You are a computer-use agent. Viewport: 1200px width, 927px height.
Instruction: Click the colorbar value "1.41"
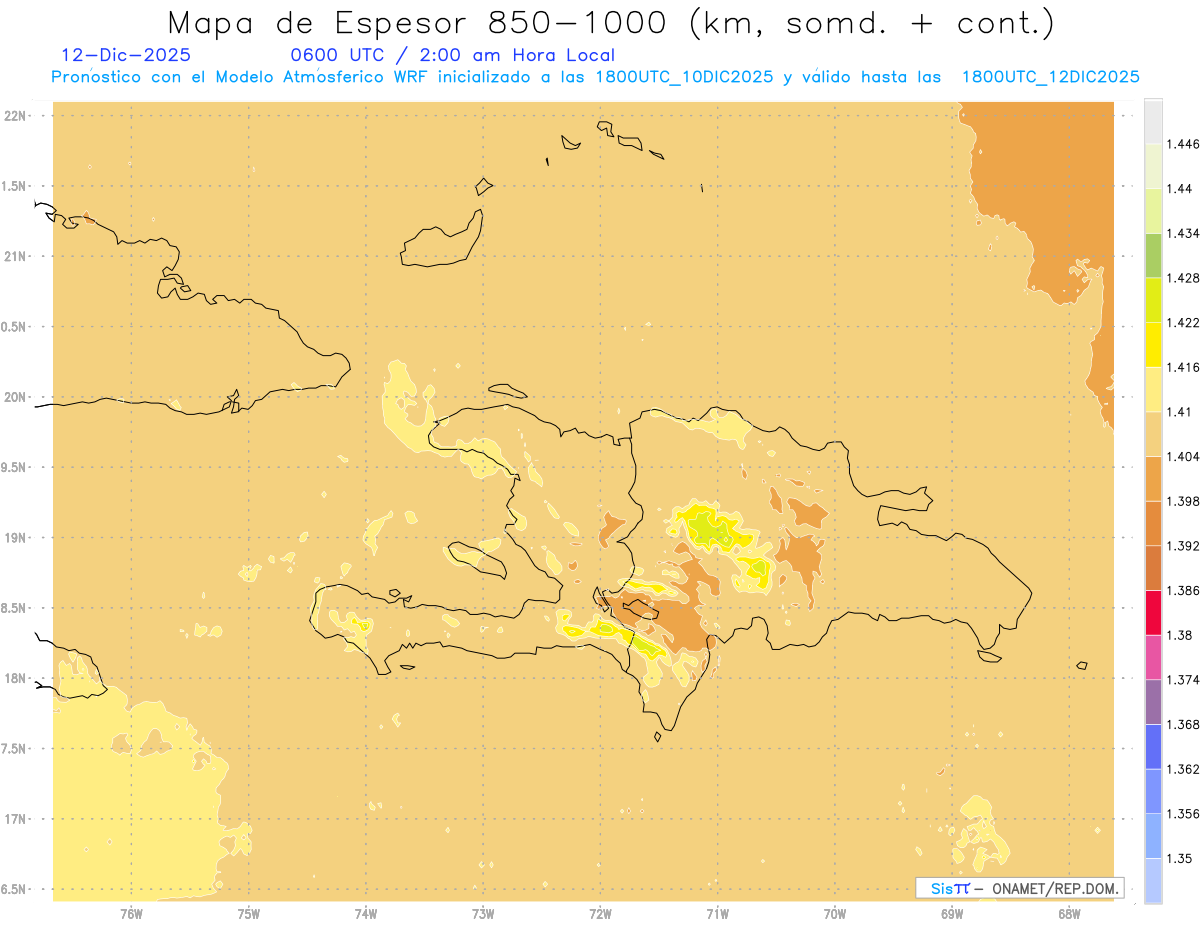pyautogui.click(x=1181, y=412)
